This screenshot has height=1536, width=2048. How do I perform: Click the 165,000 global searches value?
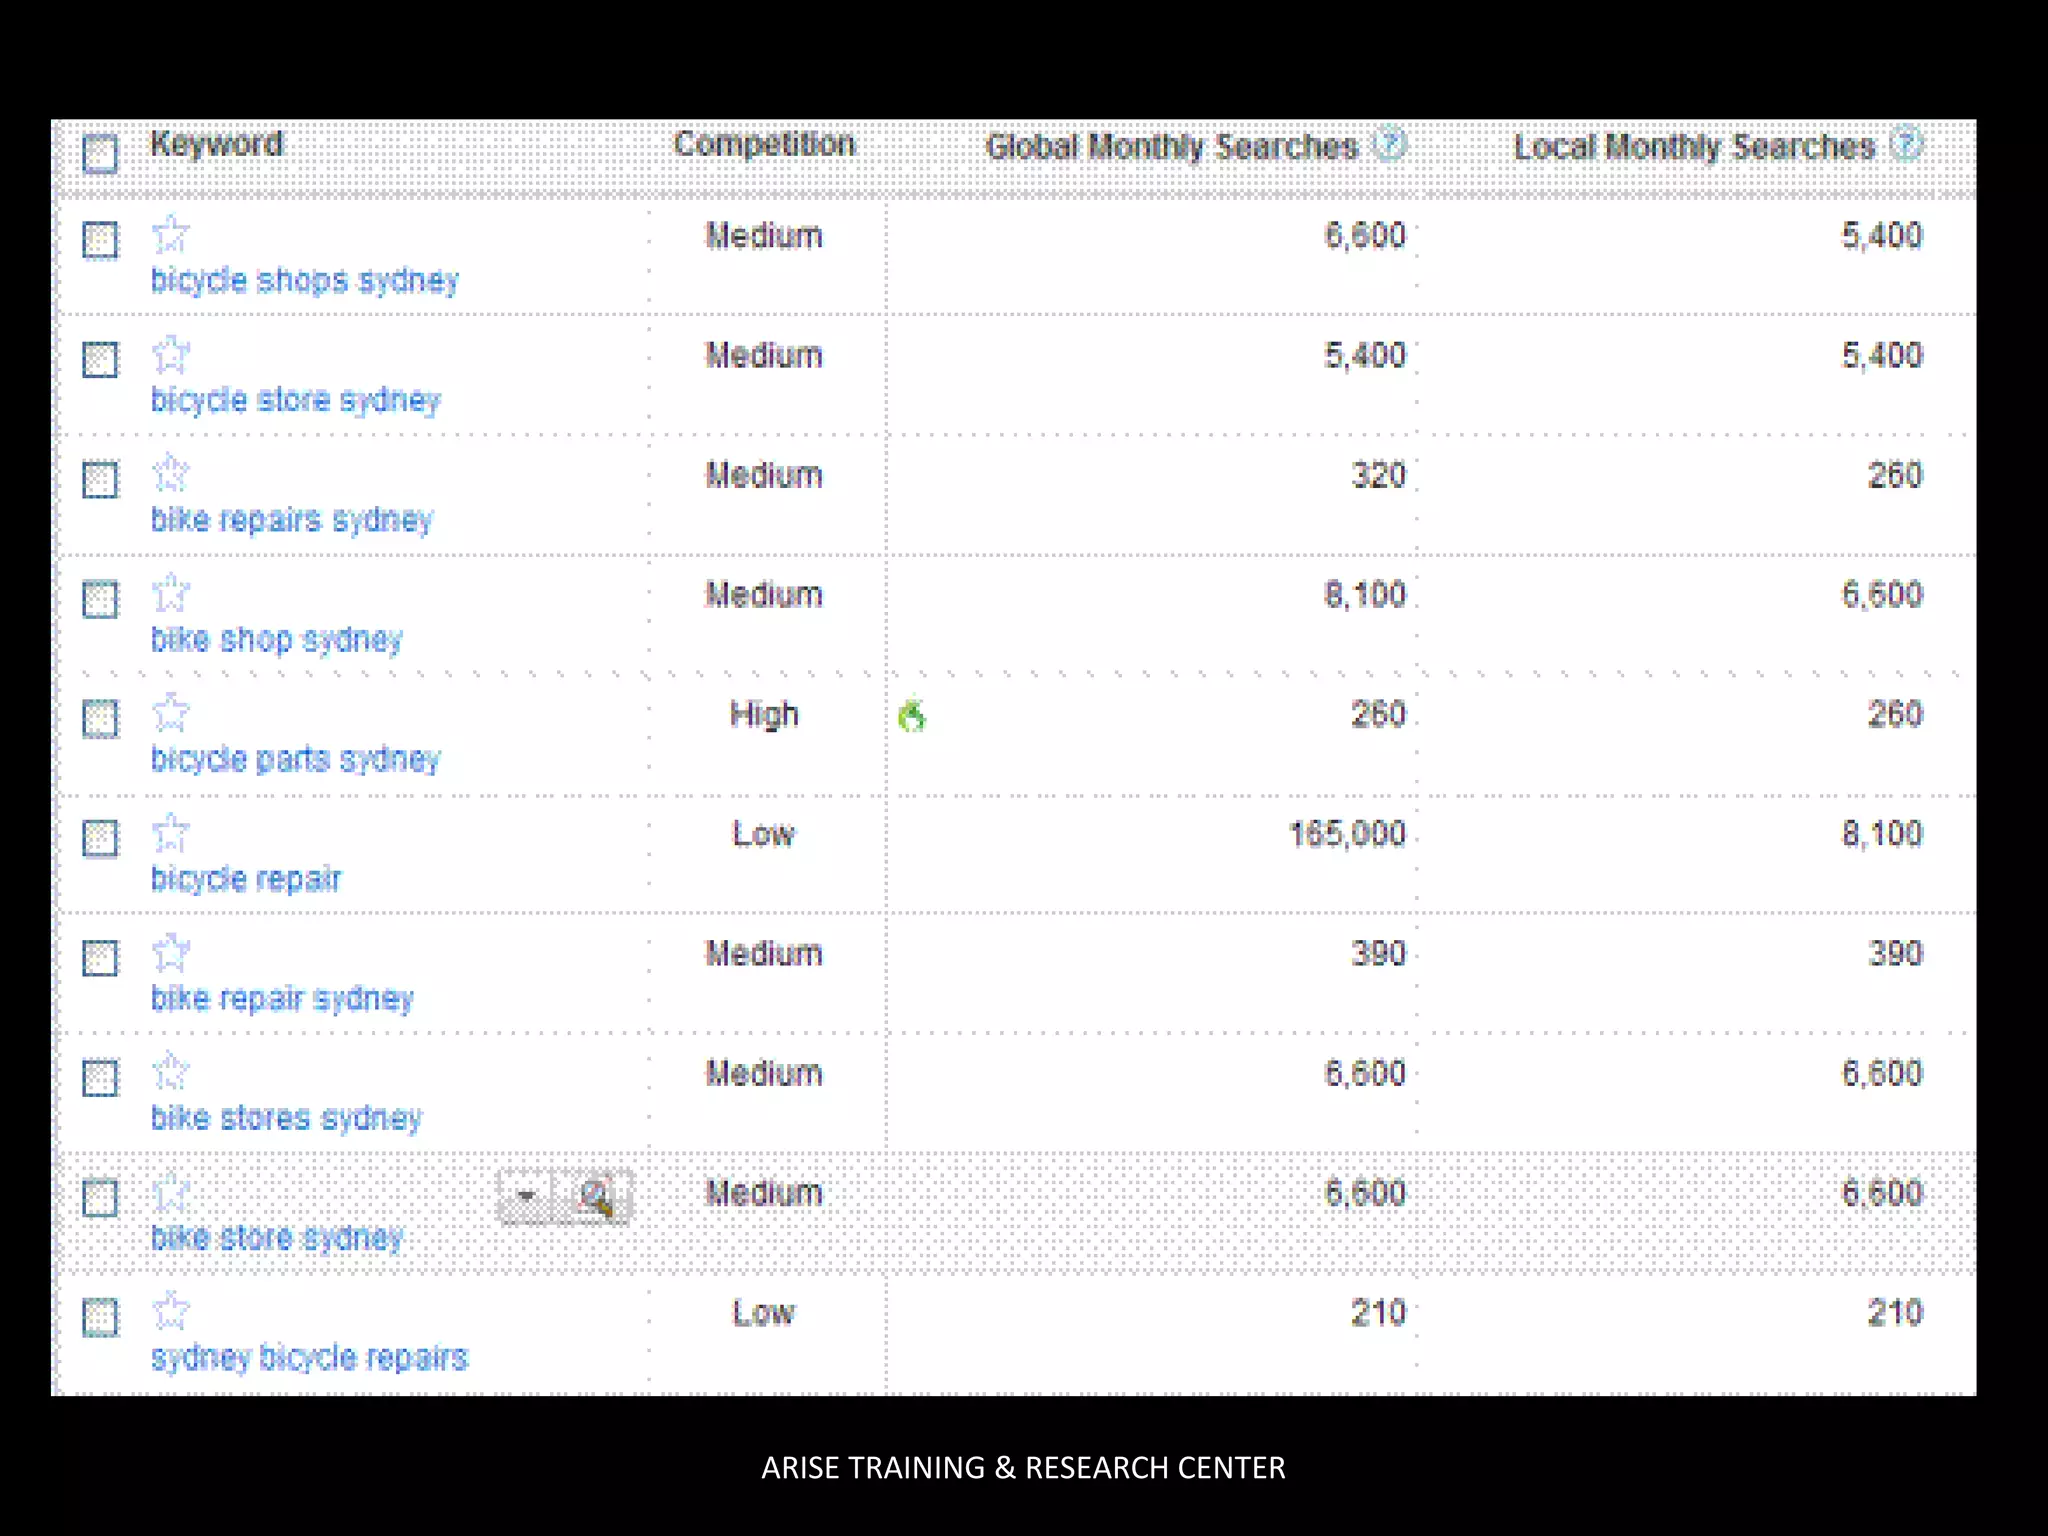pos(1347,834)
